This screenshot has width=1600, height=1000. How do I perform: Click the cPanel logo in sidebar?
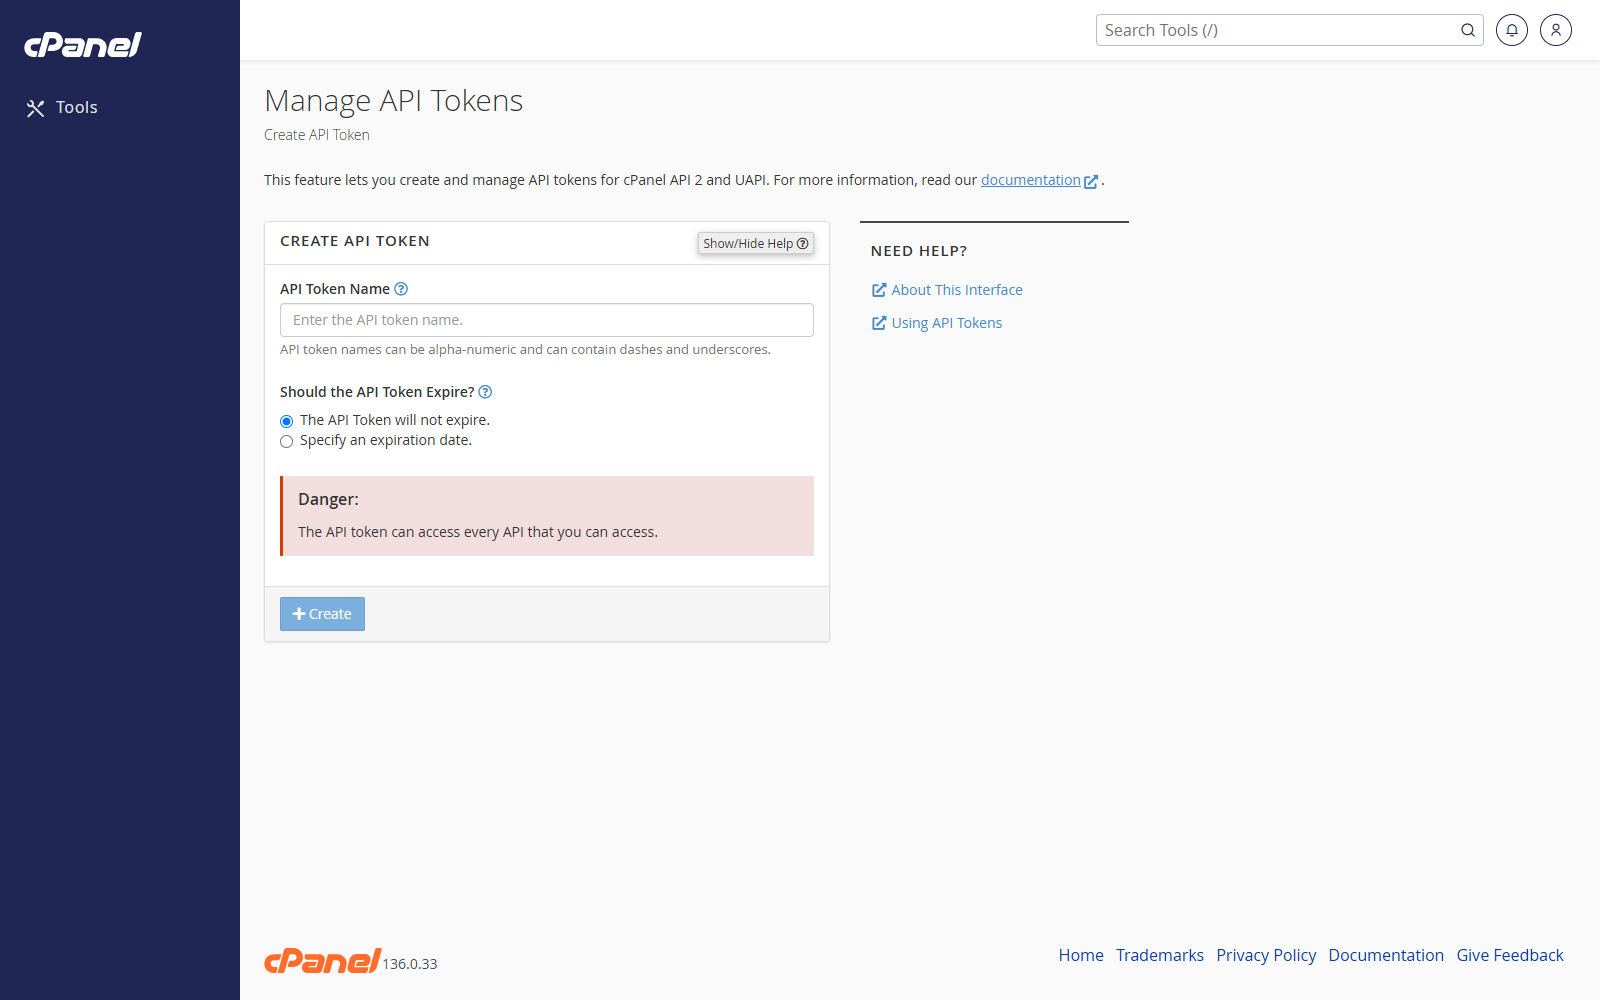pos(83,45)
